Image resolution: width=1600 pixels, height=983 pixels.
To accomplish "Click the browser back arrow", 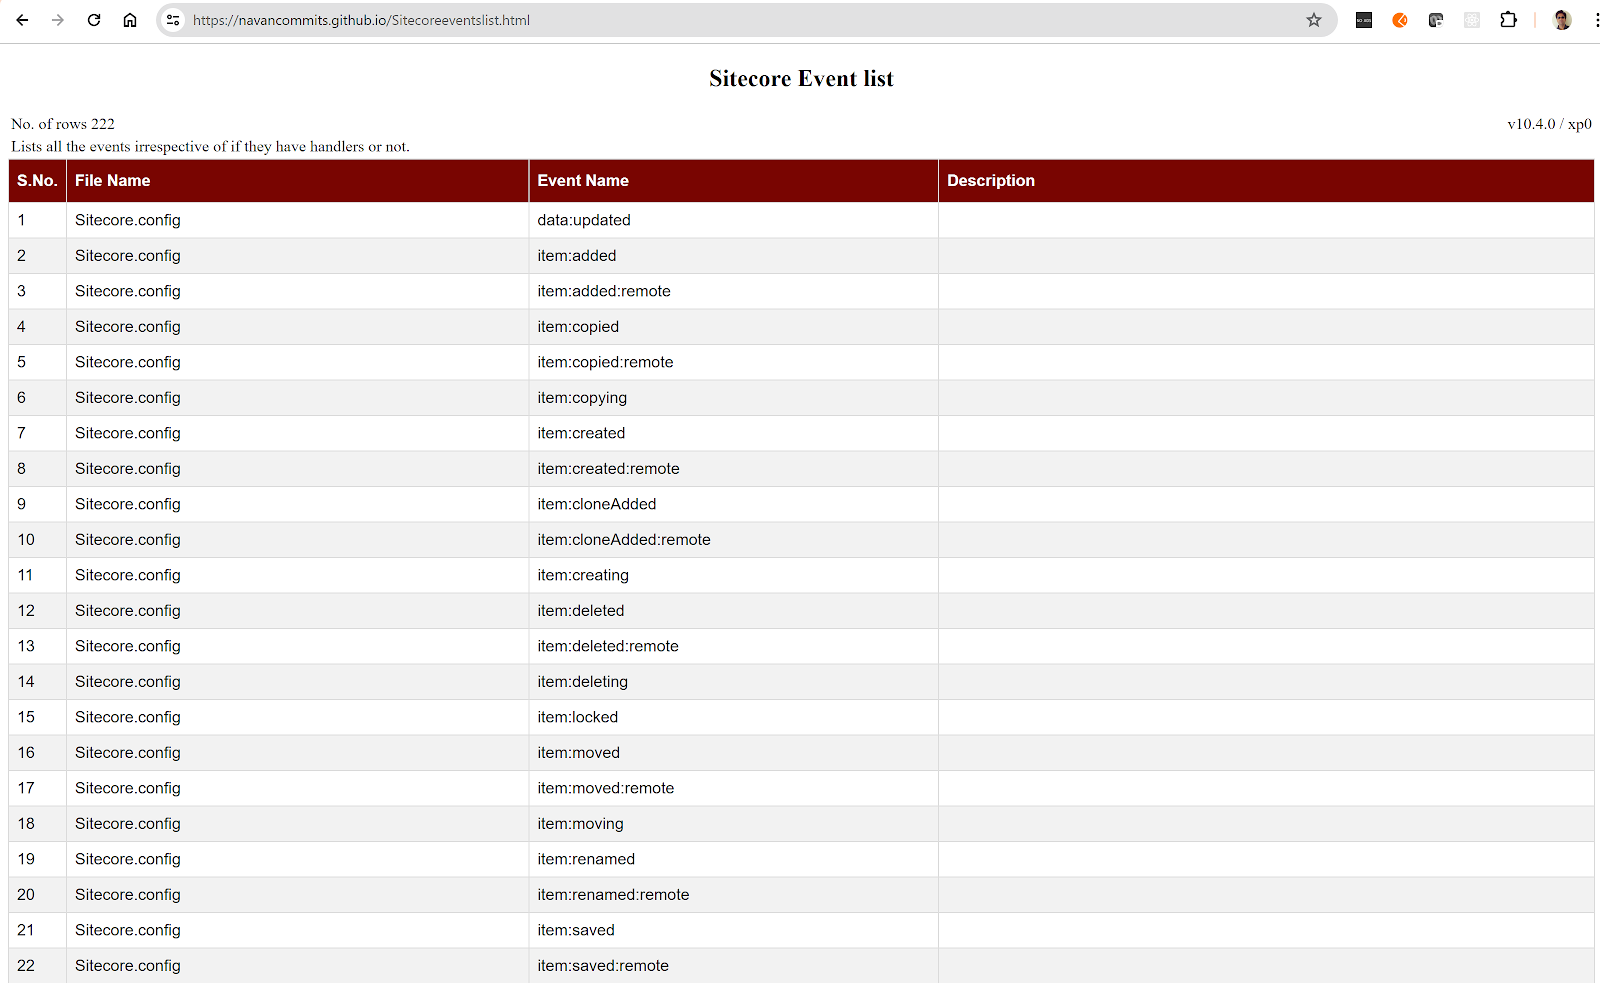I will point(22,20).
